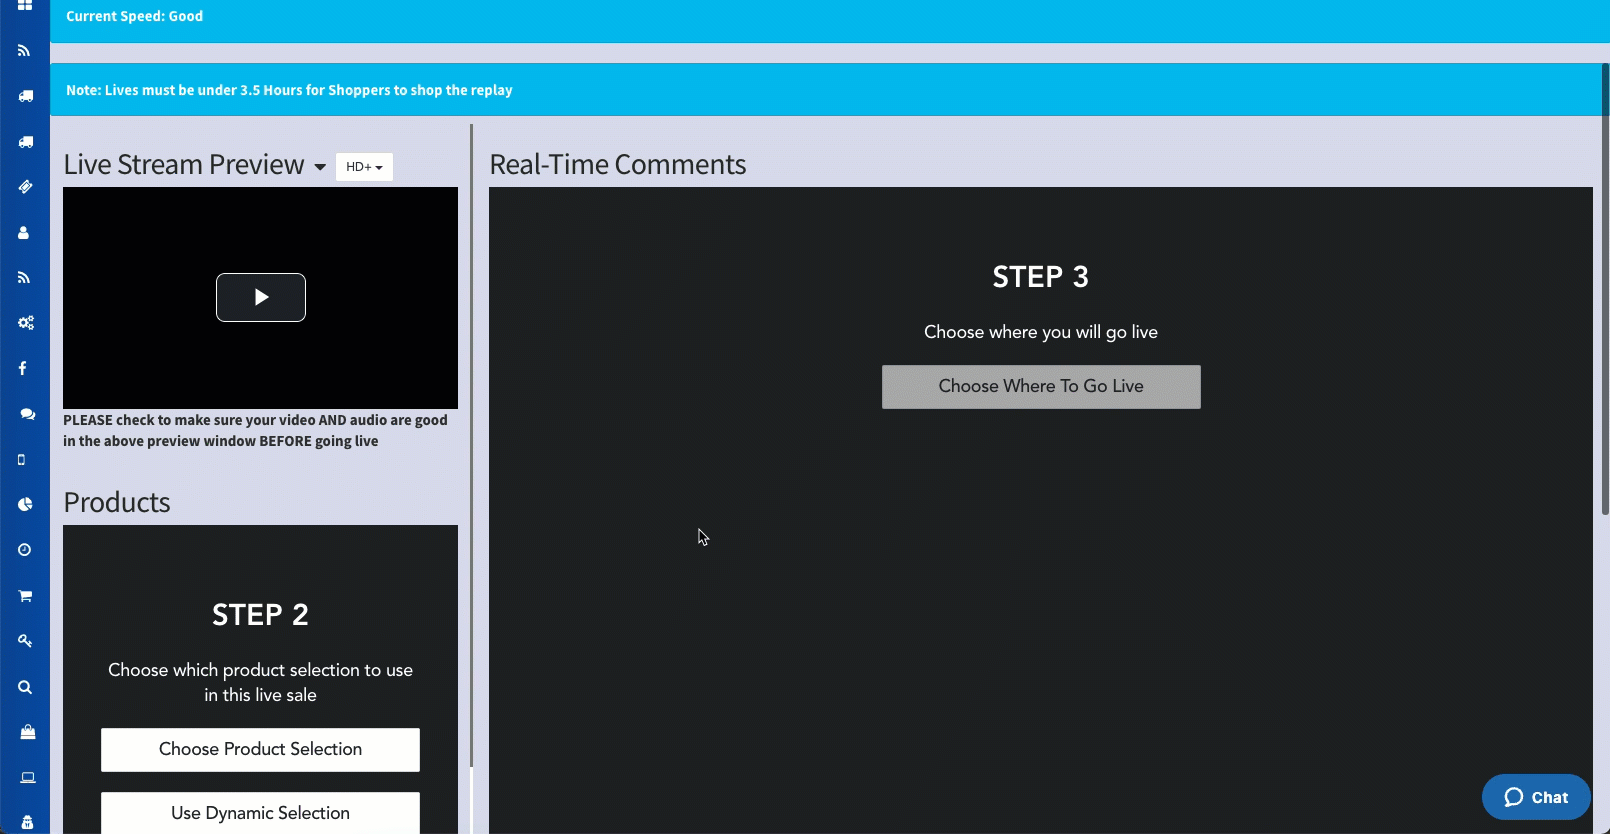The height and width of the screenshot is (834, 1610).
Task: Open the pie chart reports icon
Action: pos(25,505)
